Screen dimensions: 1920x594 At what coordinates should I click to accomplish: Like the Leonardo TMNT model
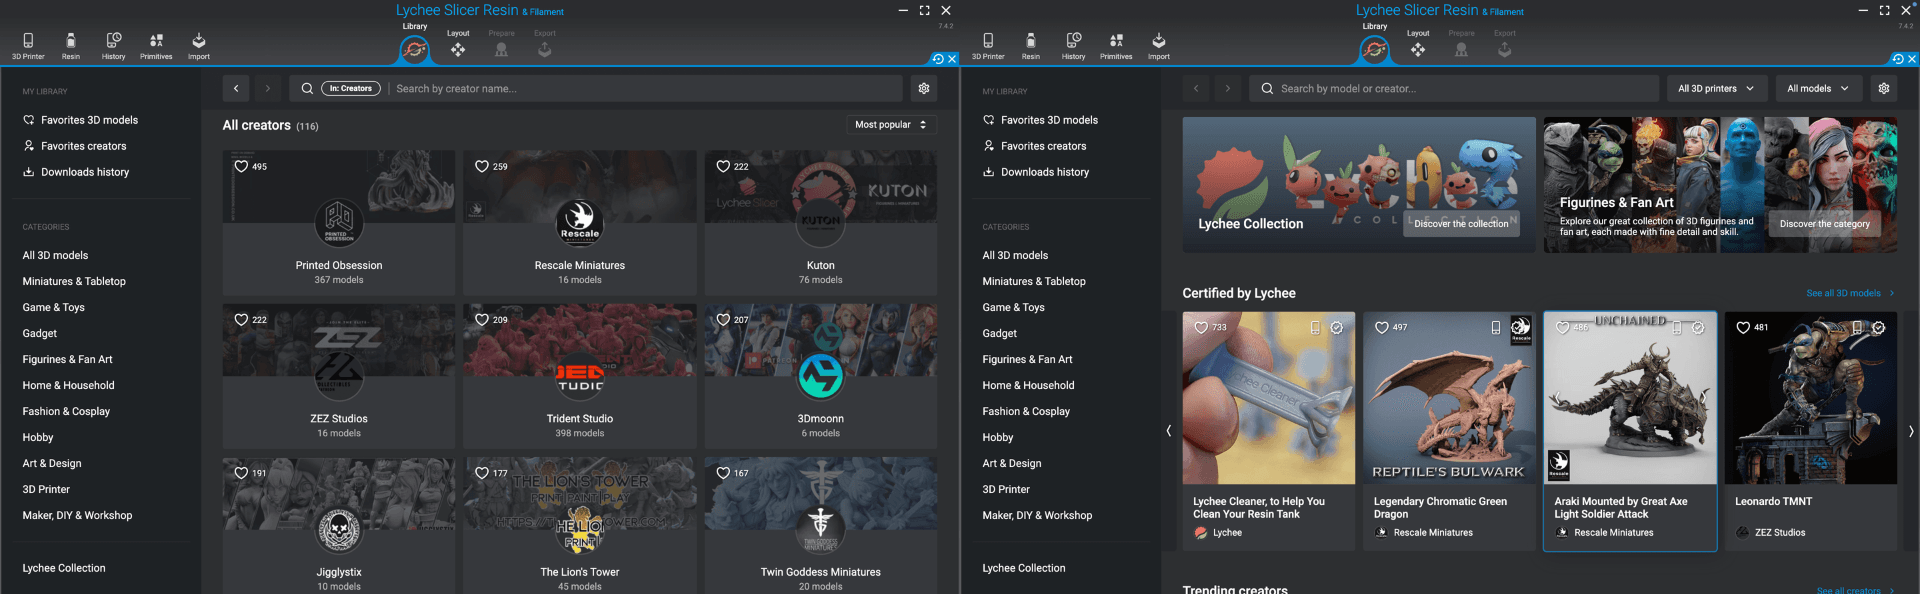1743,327
